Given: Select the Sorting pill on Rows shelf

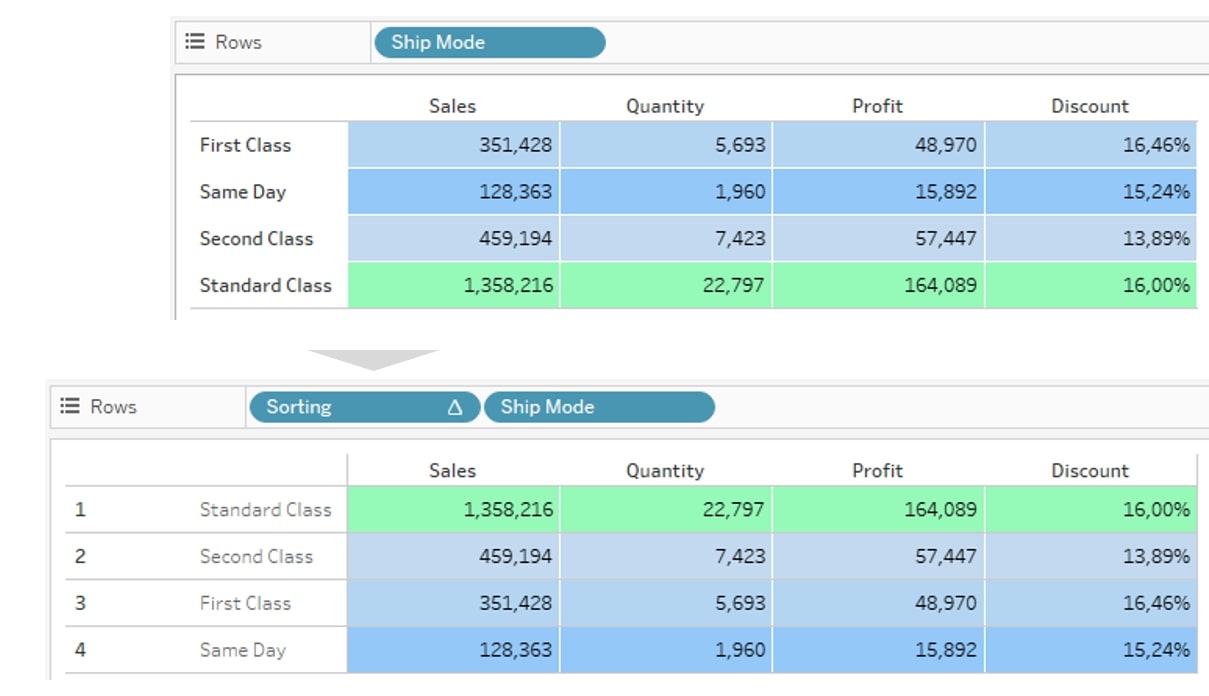Looking at the screenshot, I should click(x=365, y=407).
